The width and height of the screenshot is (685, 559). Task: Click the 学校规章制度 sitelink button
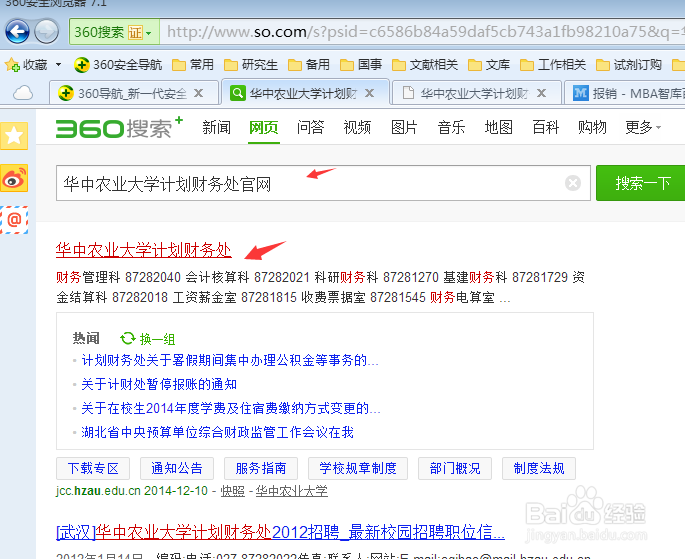tap(358, 469)
